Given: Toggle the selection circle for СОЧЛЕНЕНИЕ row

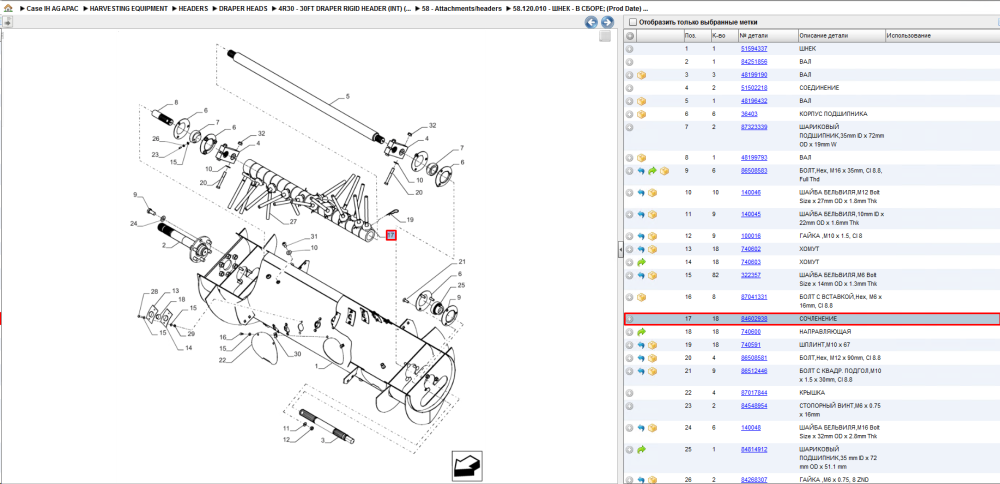Looking at the screenshot, I should point(629,319).
